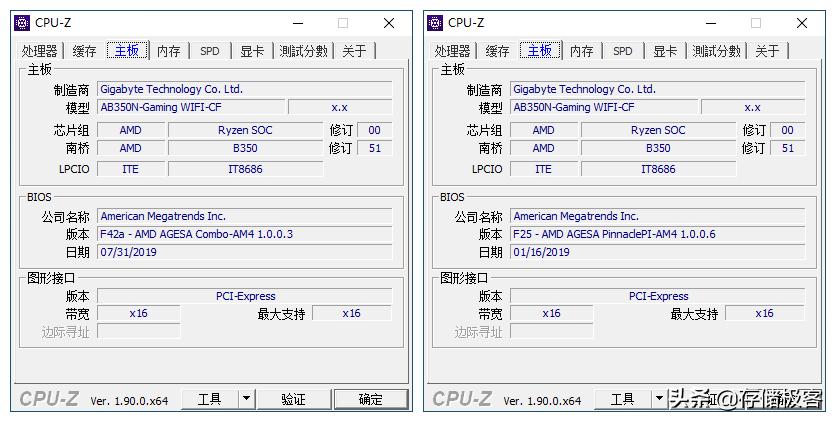Click ITE LPCIO vendor in right window

[544, 169]
